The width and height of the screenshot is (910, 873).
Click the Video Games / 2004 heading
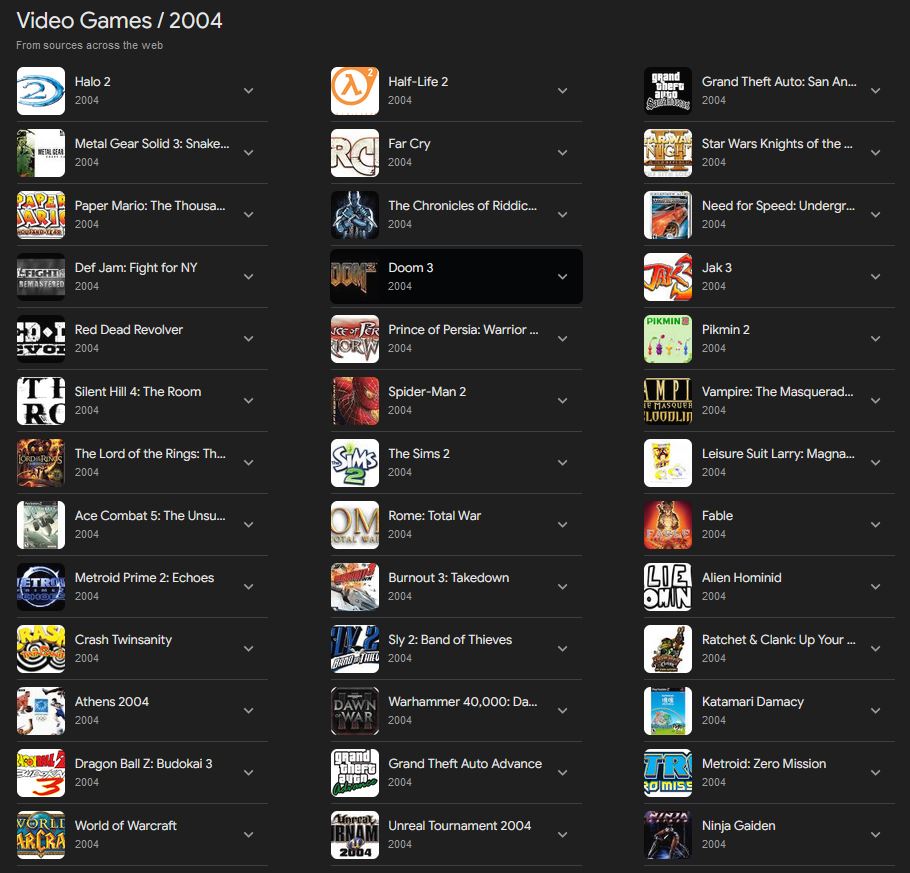click(x=120, y=21)
